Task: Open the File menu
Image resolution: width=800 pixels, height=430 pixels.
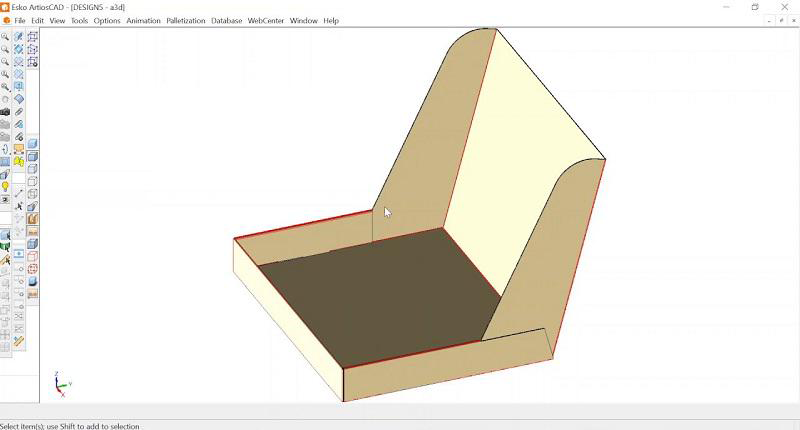Action: pyautogui.click(x=20, y=20)
